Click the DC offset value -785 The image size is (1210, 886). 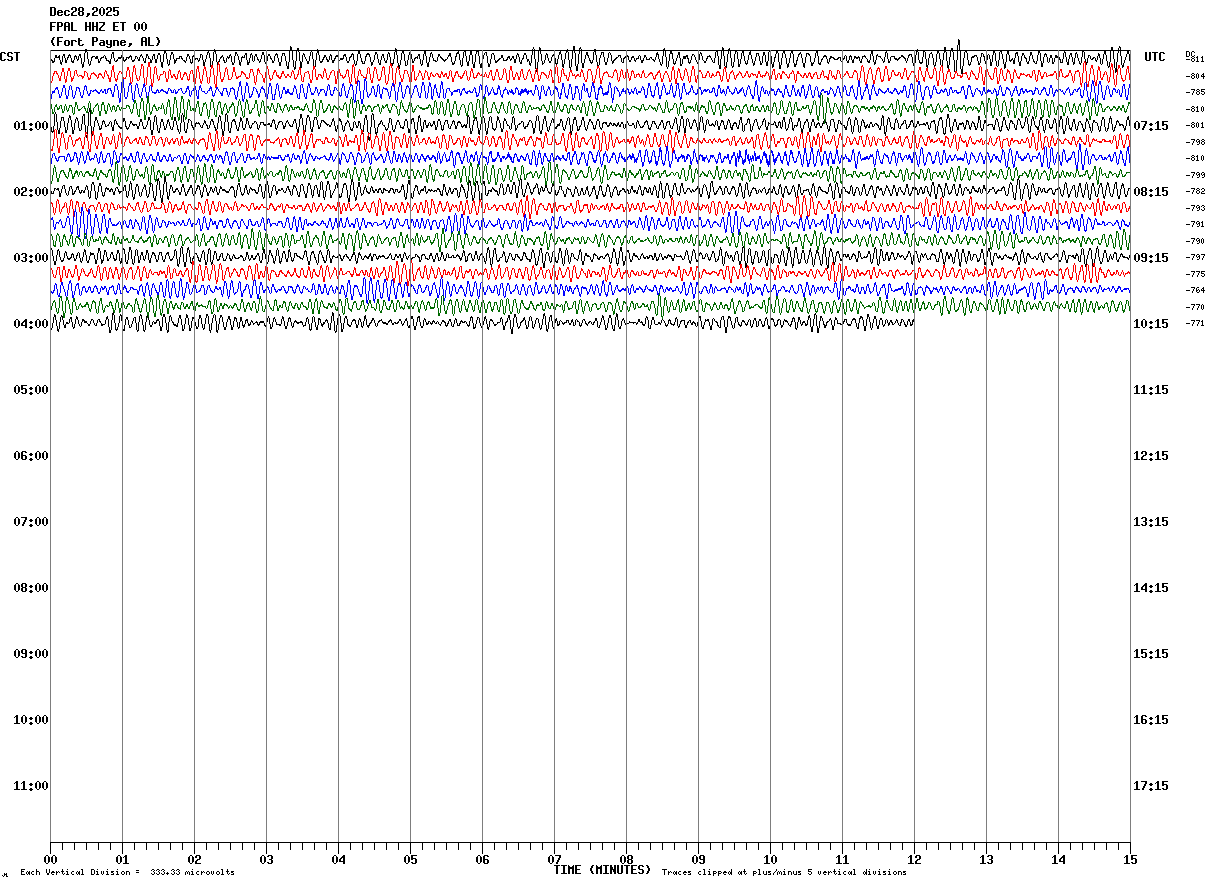(1196, 92)
